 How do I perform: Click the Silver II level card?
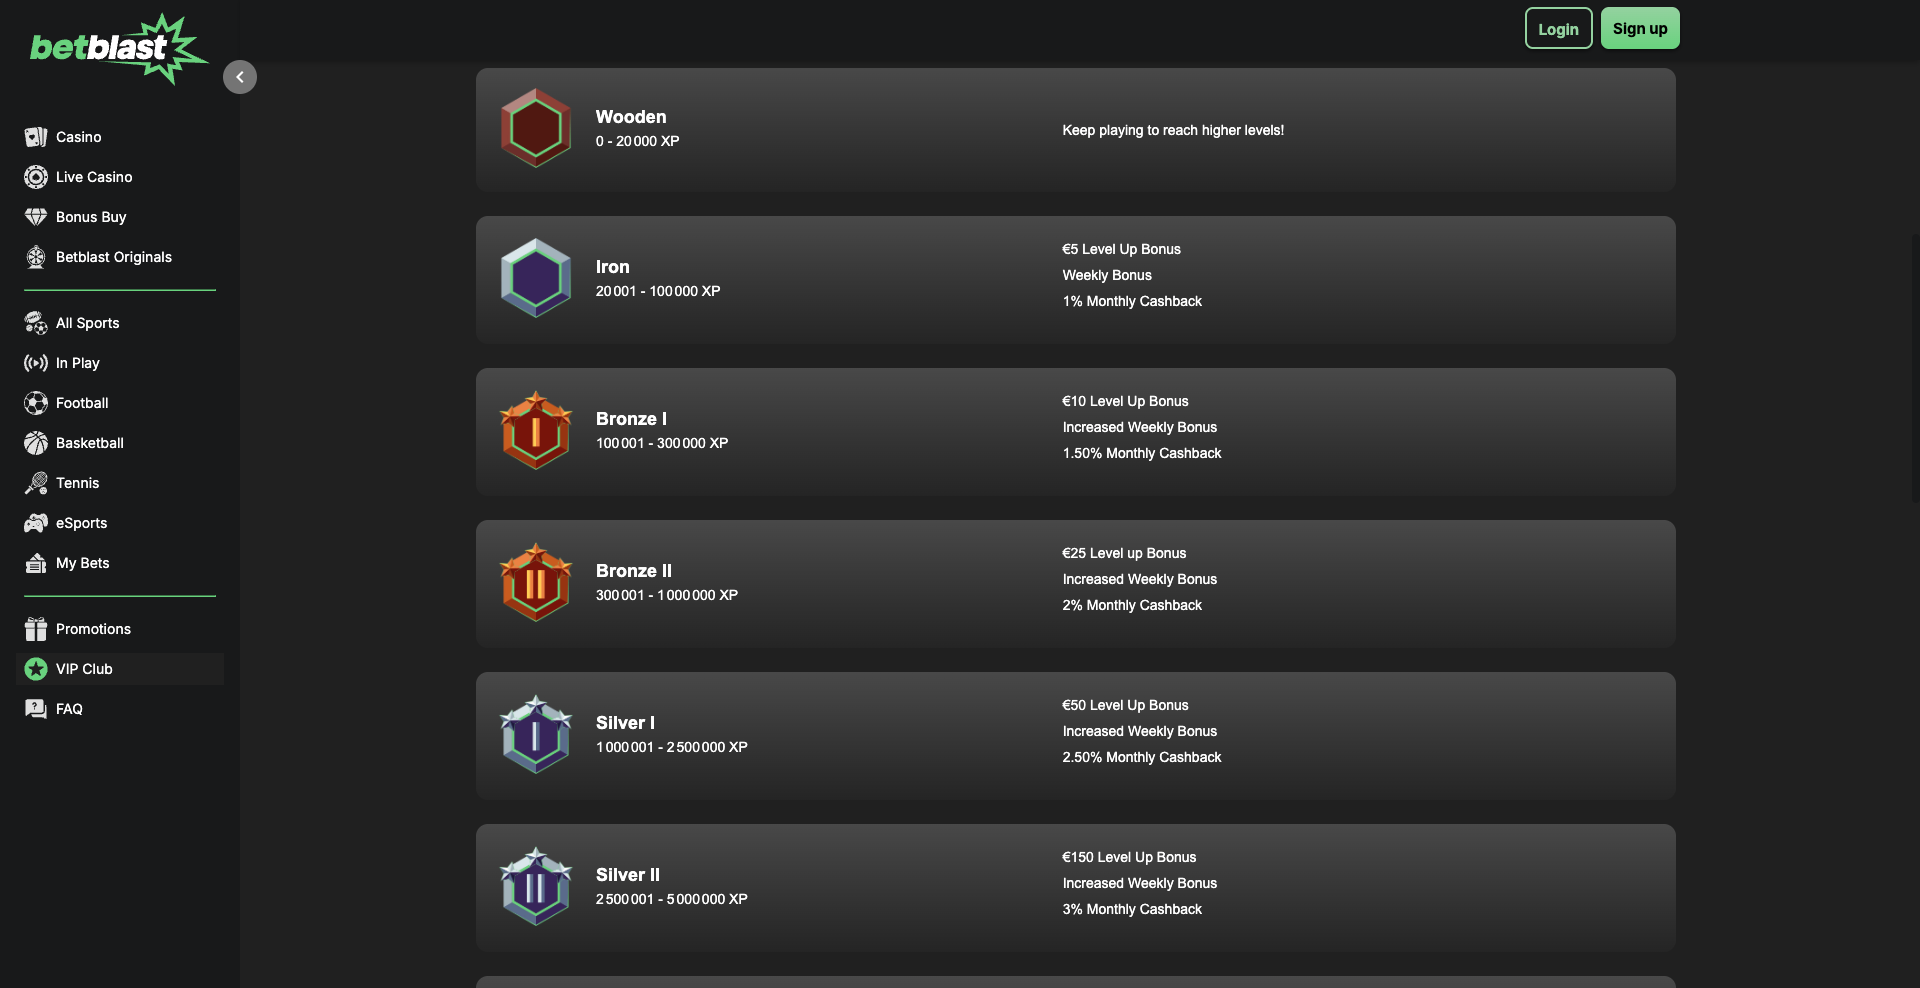coord(1075,887)
